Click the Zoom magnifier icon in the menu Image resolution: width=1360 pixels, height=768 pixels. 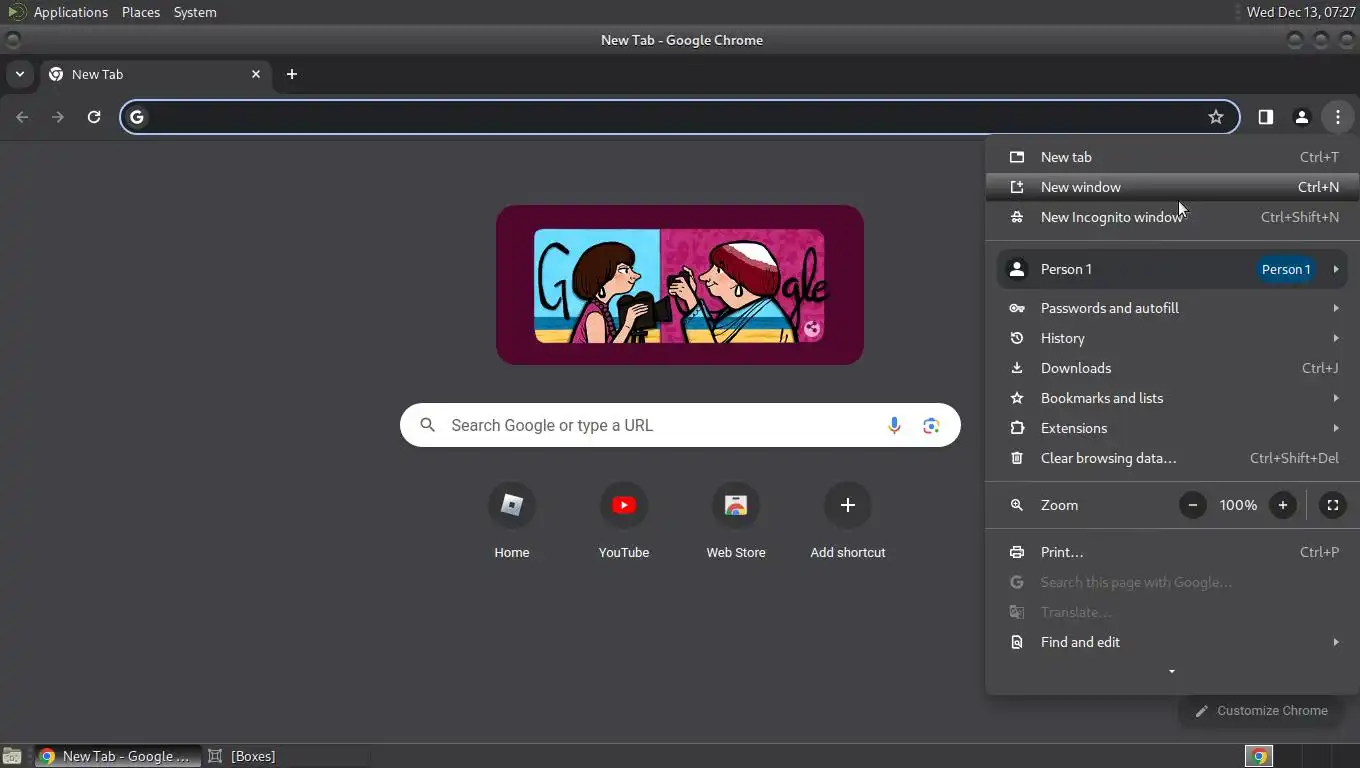(x=1017, y=505)
